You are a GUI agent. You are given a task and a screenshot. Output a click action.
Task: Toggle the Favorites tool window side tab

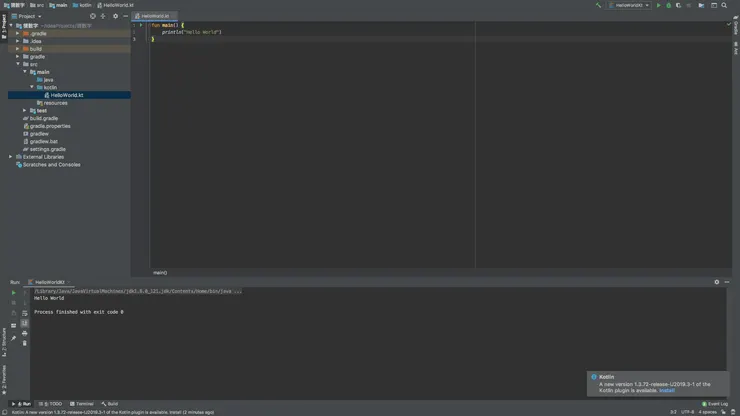(4, 380)
